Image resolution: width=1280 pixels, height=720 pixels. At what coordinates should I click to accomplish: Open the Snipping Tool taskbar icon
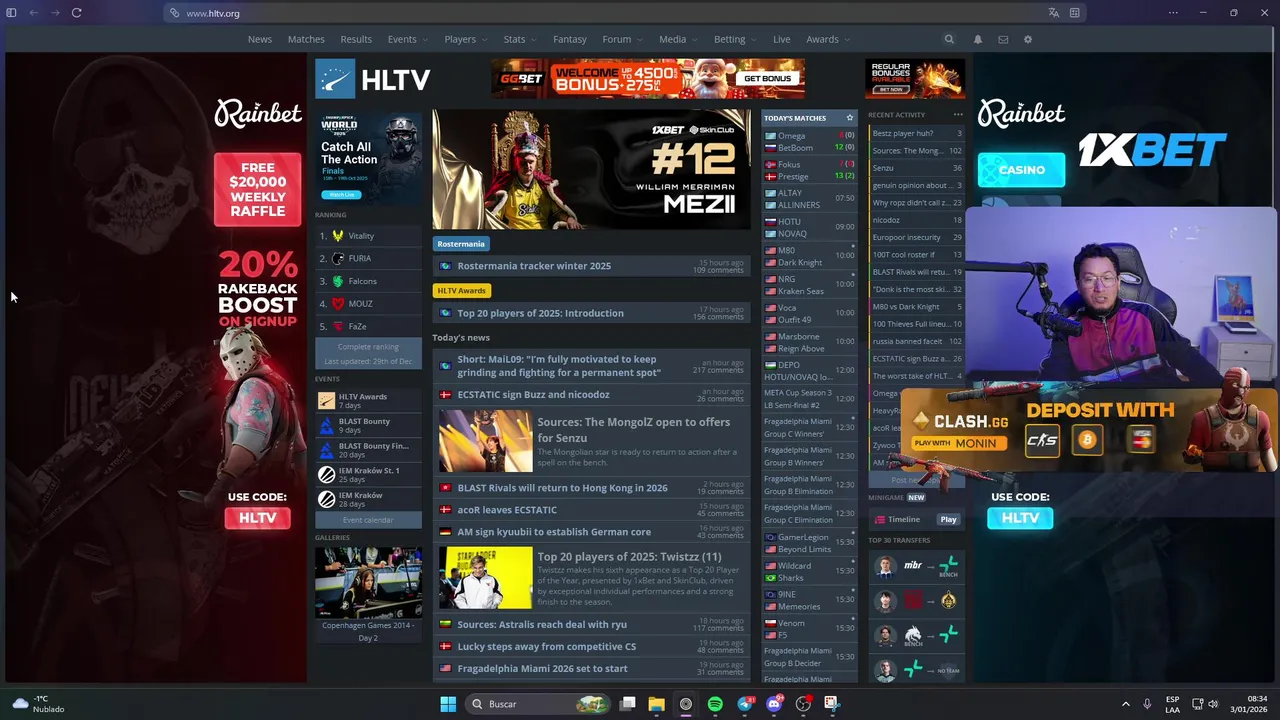[x=831, y=704]
